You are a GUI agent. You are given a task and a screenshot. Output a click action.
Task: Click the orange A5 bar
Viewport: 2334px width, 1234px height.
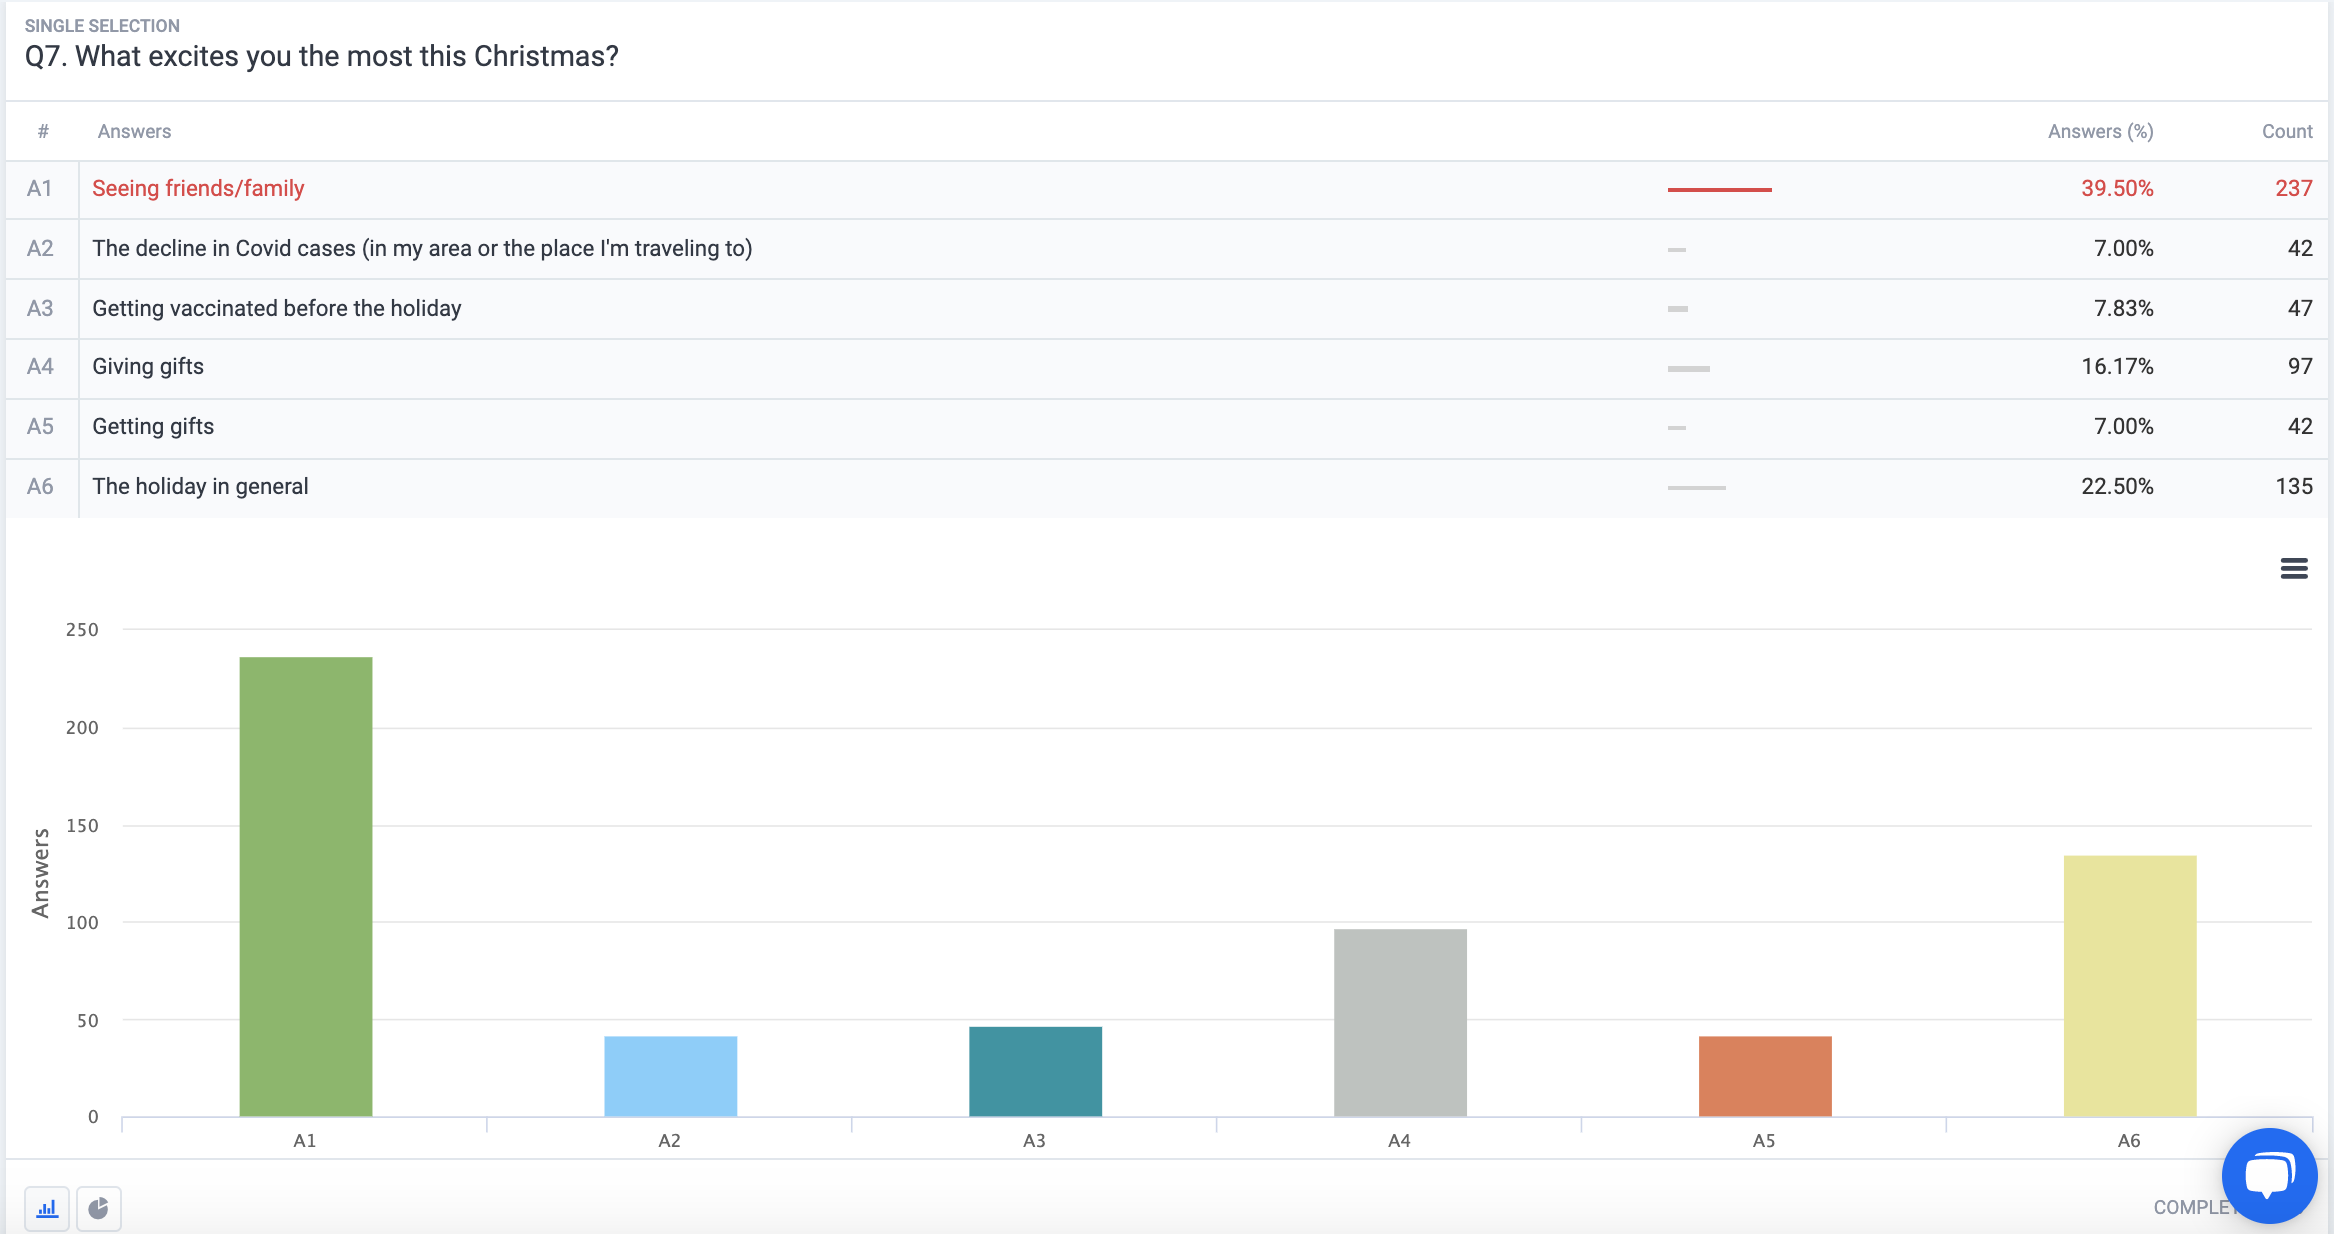(1765, 1075)
